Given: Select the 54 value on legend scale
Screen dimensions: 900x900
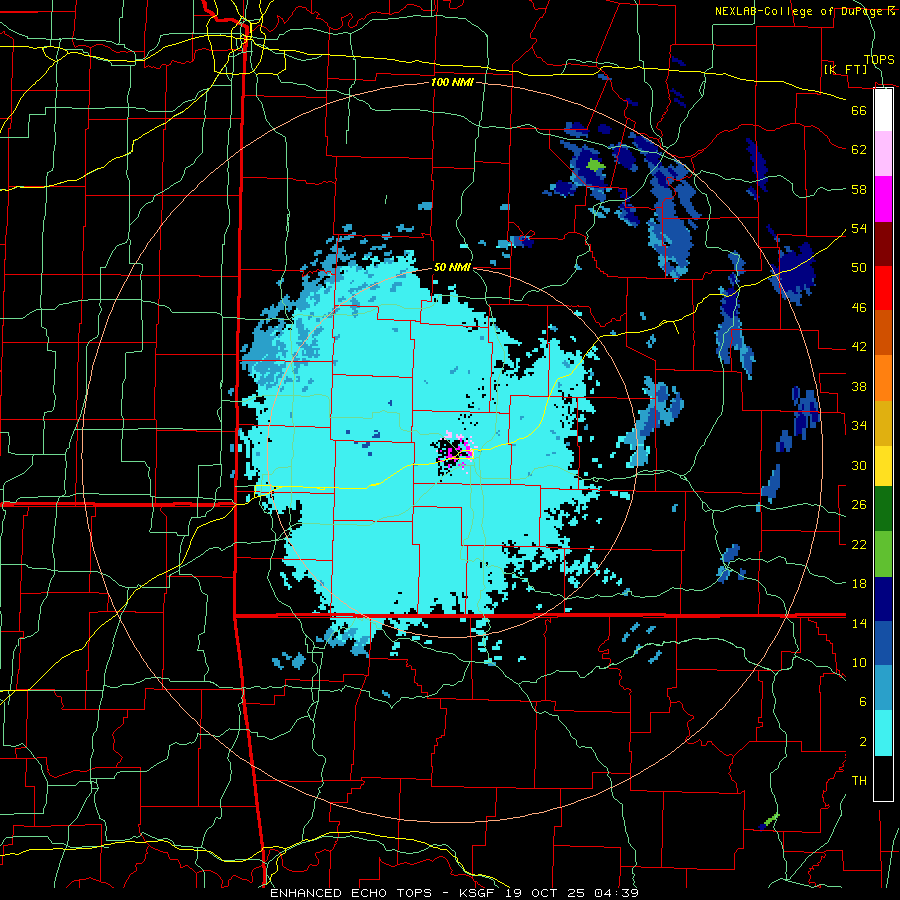Looking at the screenshot, I should pos(859,228).
